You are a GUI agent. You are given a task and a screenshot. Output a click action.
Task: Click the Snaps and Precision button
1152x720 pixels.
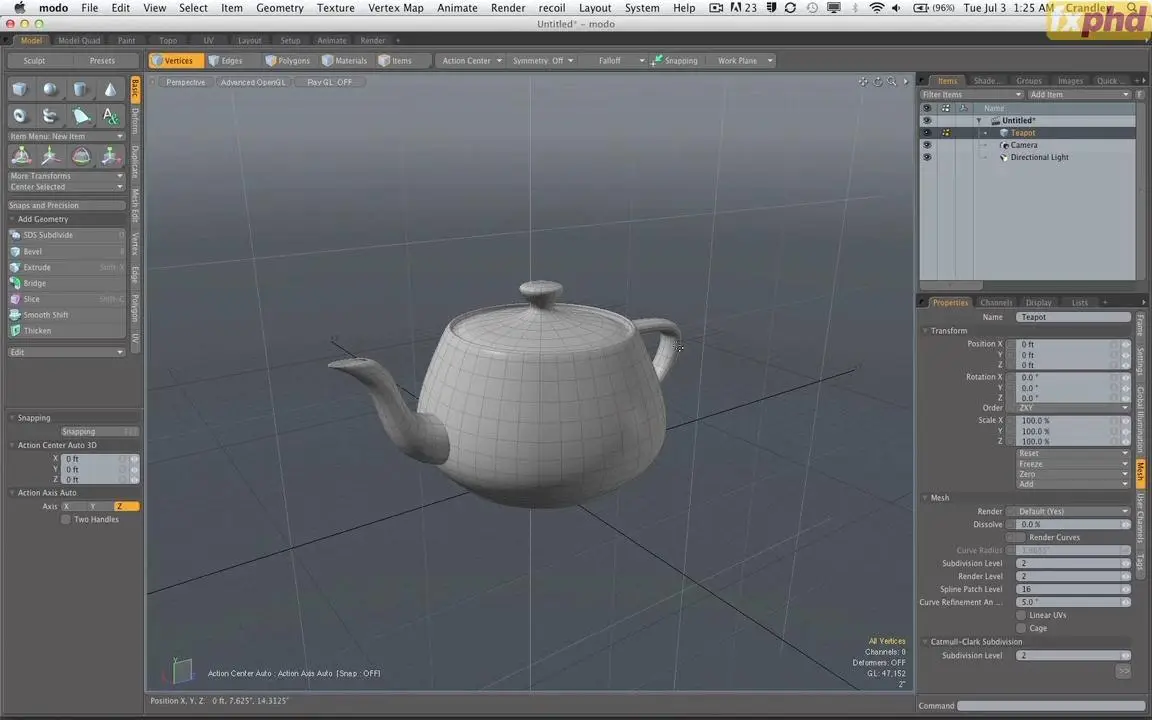tap(67, 206)
